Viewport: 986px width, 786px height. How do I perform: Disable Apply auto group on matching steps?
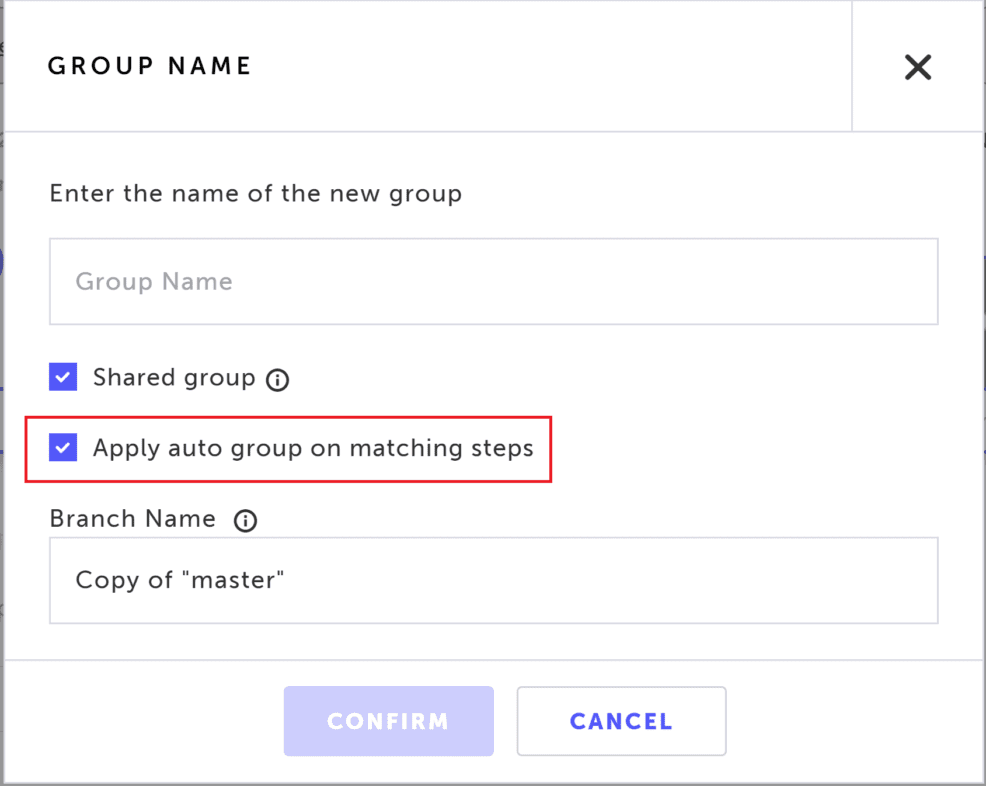62,448
